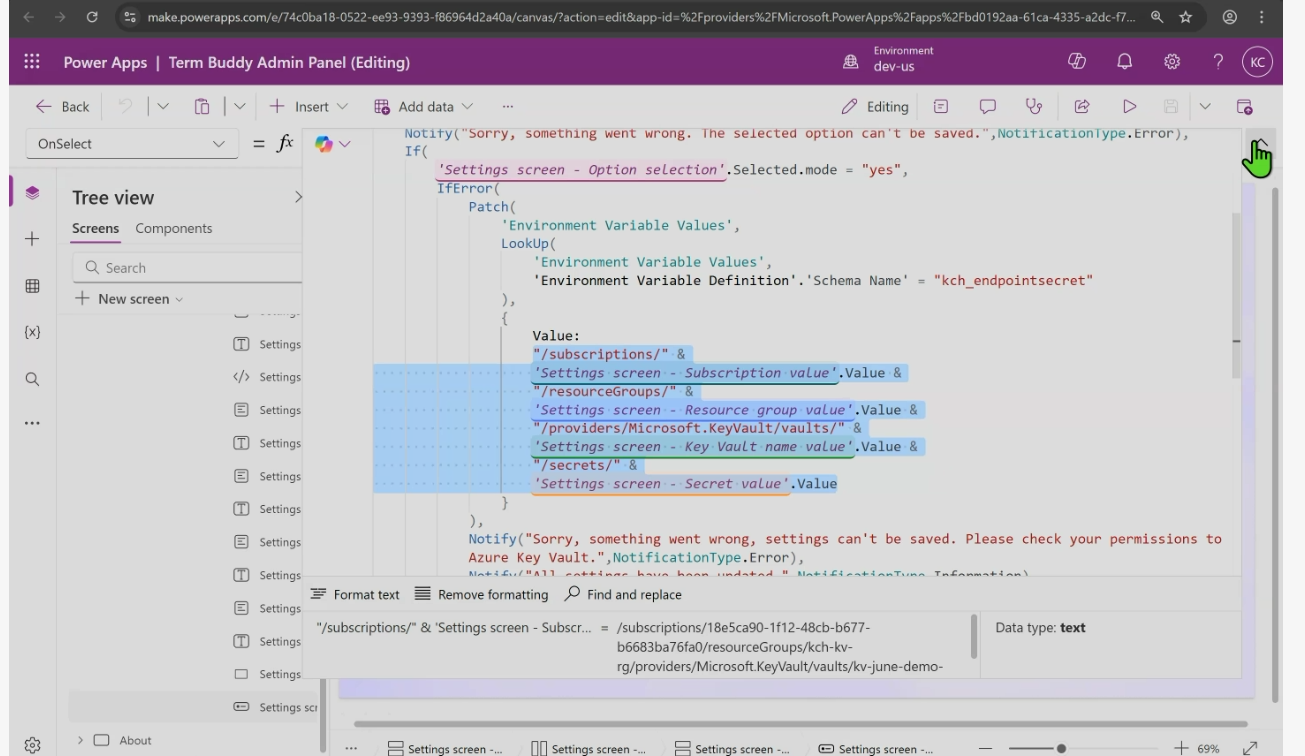This screenshot has width=1305, height=756.
Task: Open the toolbar overflow ellipsis
Action: click(508, 107)
